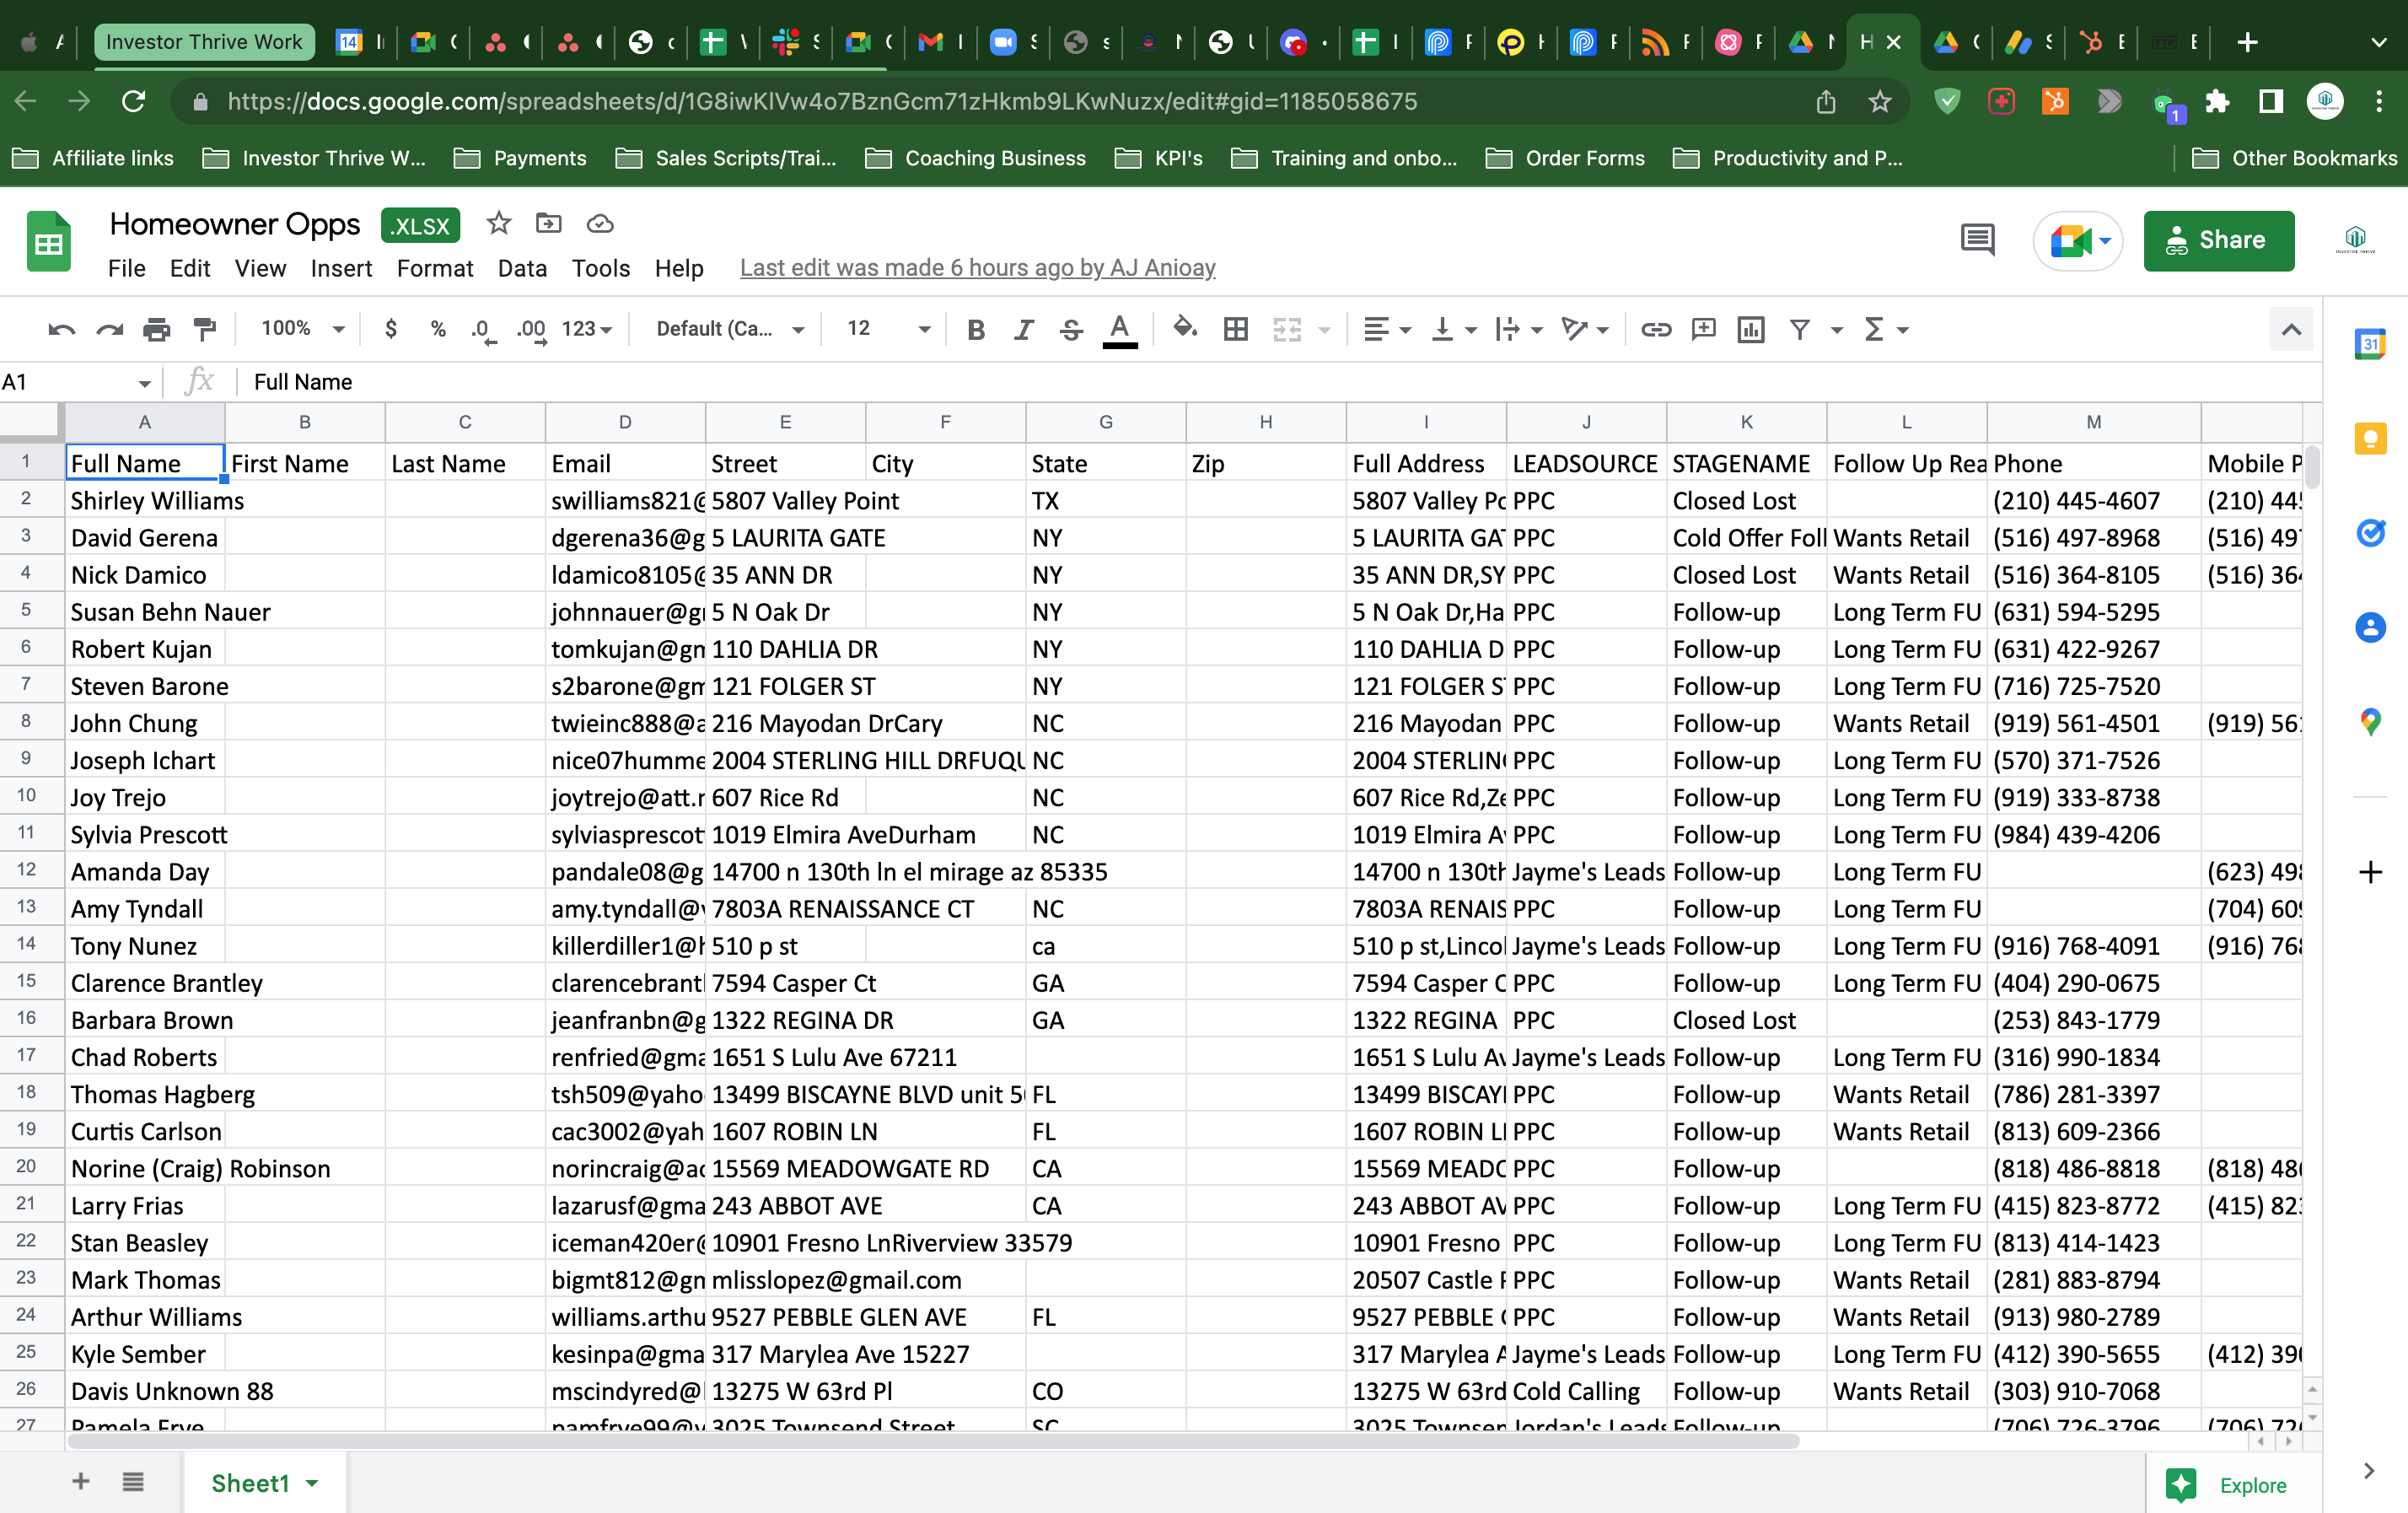The image size is (2408, 1513).
Task: Expand the merge cells options arrow
Action: [1325, 329]
